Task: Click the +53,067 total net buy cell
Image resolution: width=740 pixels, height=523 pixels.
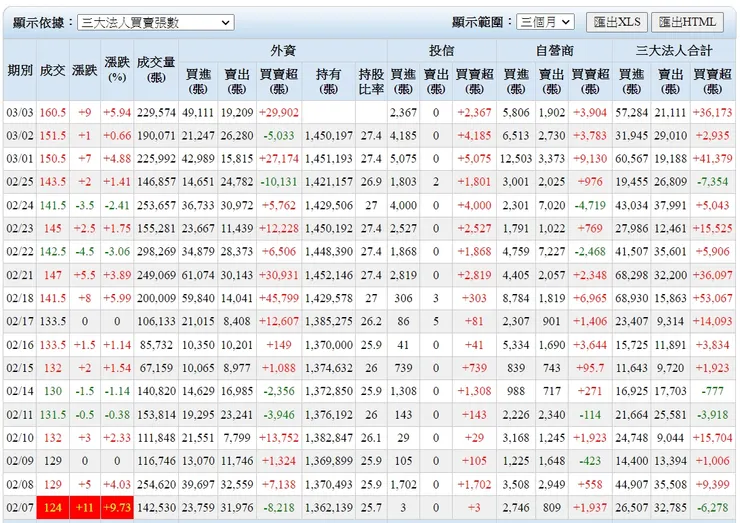Action: pos(712,298)
